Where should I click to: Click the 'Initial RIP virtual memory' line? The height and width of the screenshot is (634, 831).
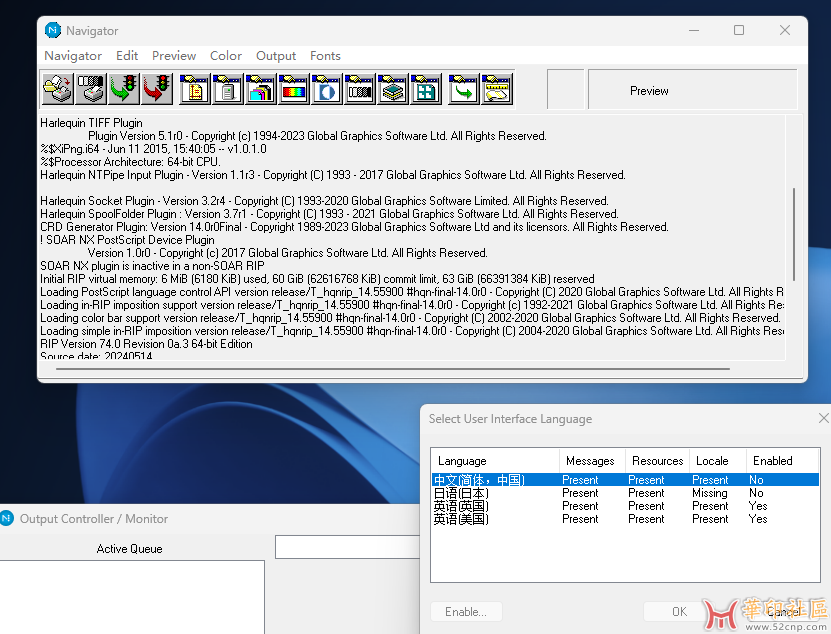tap(317, 279)
